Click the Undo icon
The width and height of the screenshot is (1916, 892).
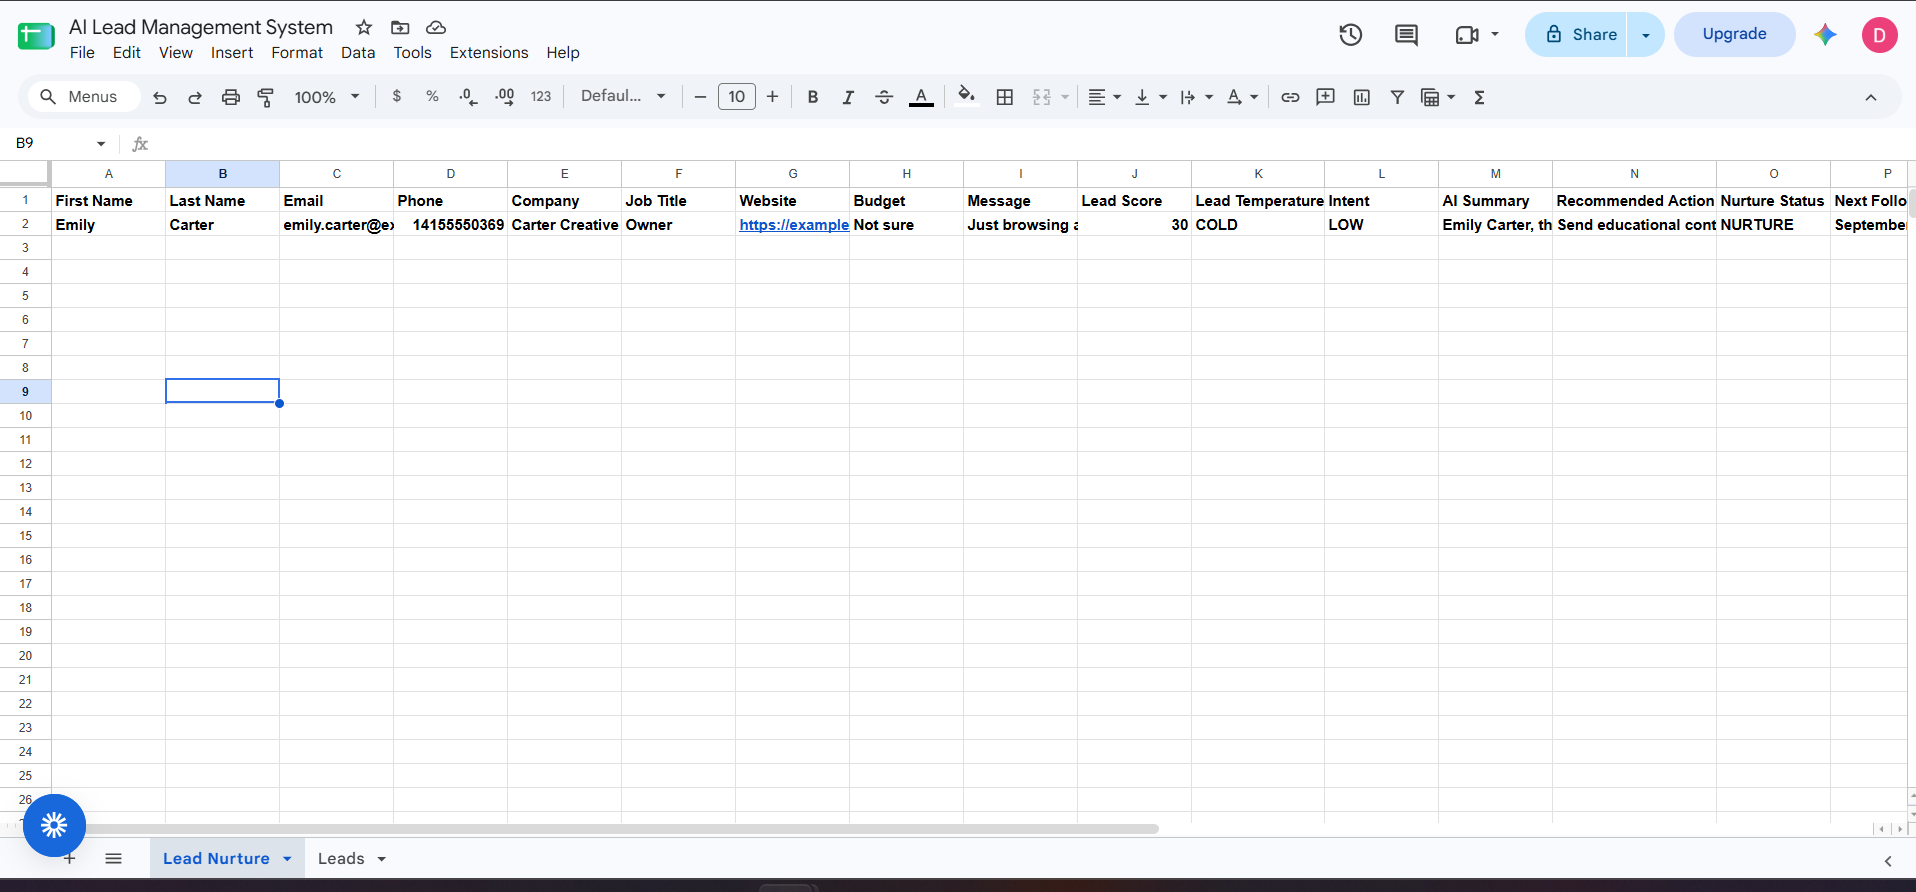(x=160, y=97)
